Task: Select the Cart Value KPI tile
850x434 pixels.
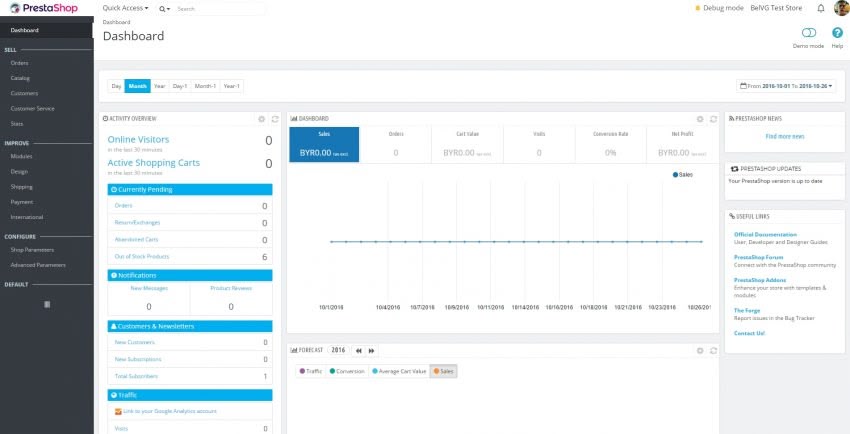Action: click(467, 145)
